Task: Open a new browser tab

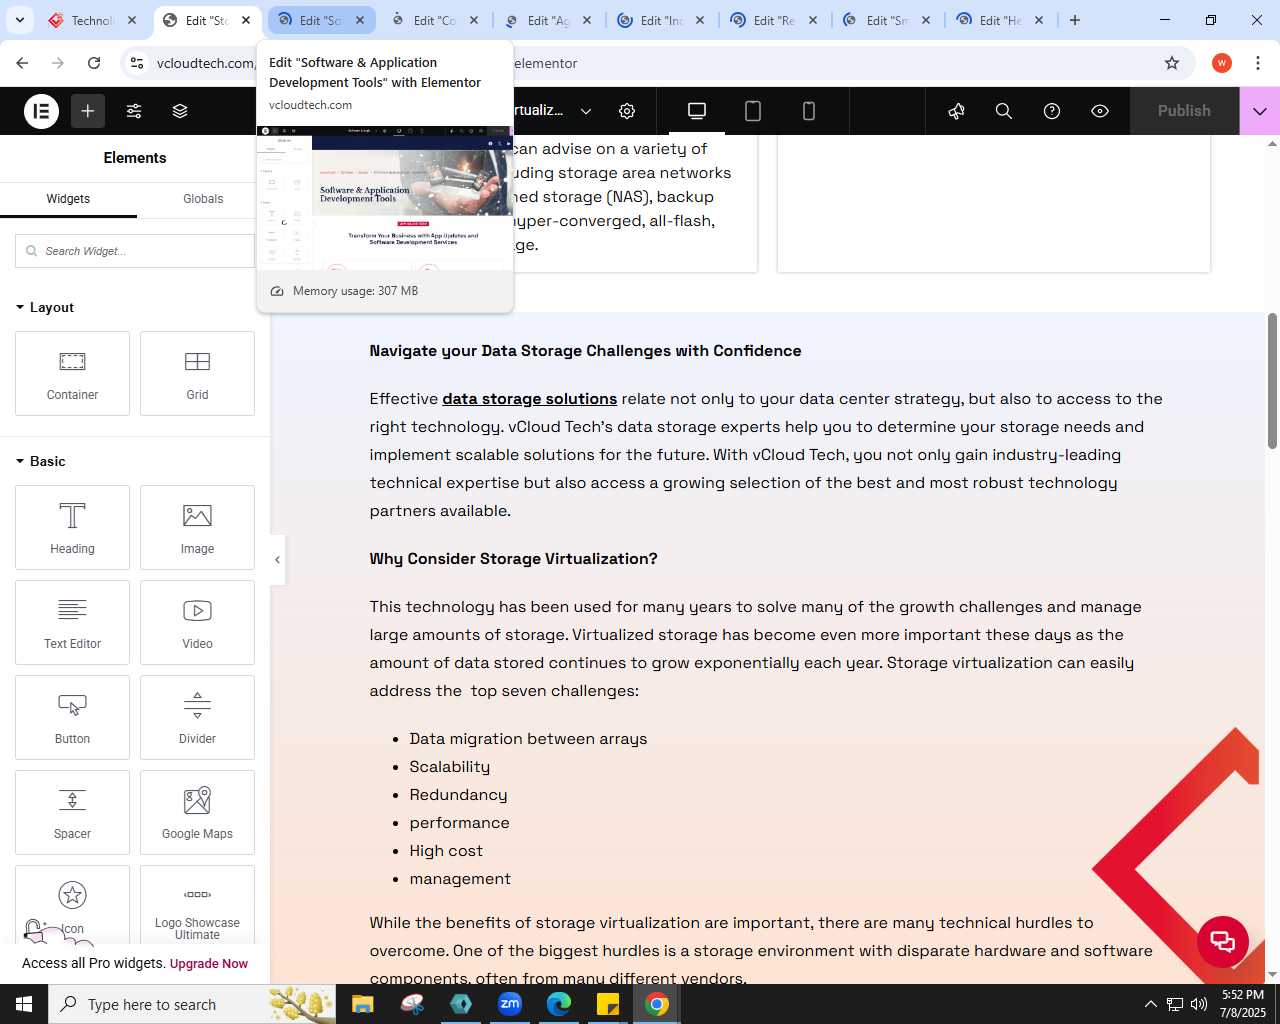Action: pyautogui.click(x=1075, y=20)
